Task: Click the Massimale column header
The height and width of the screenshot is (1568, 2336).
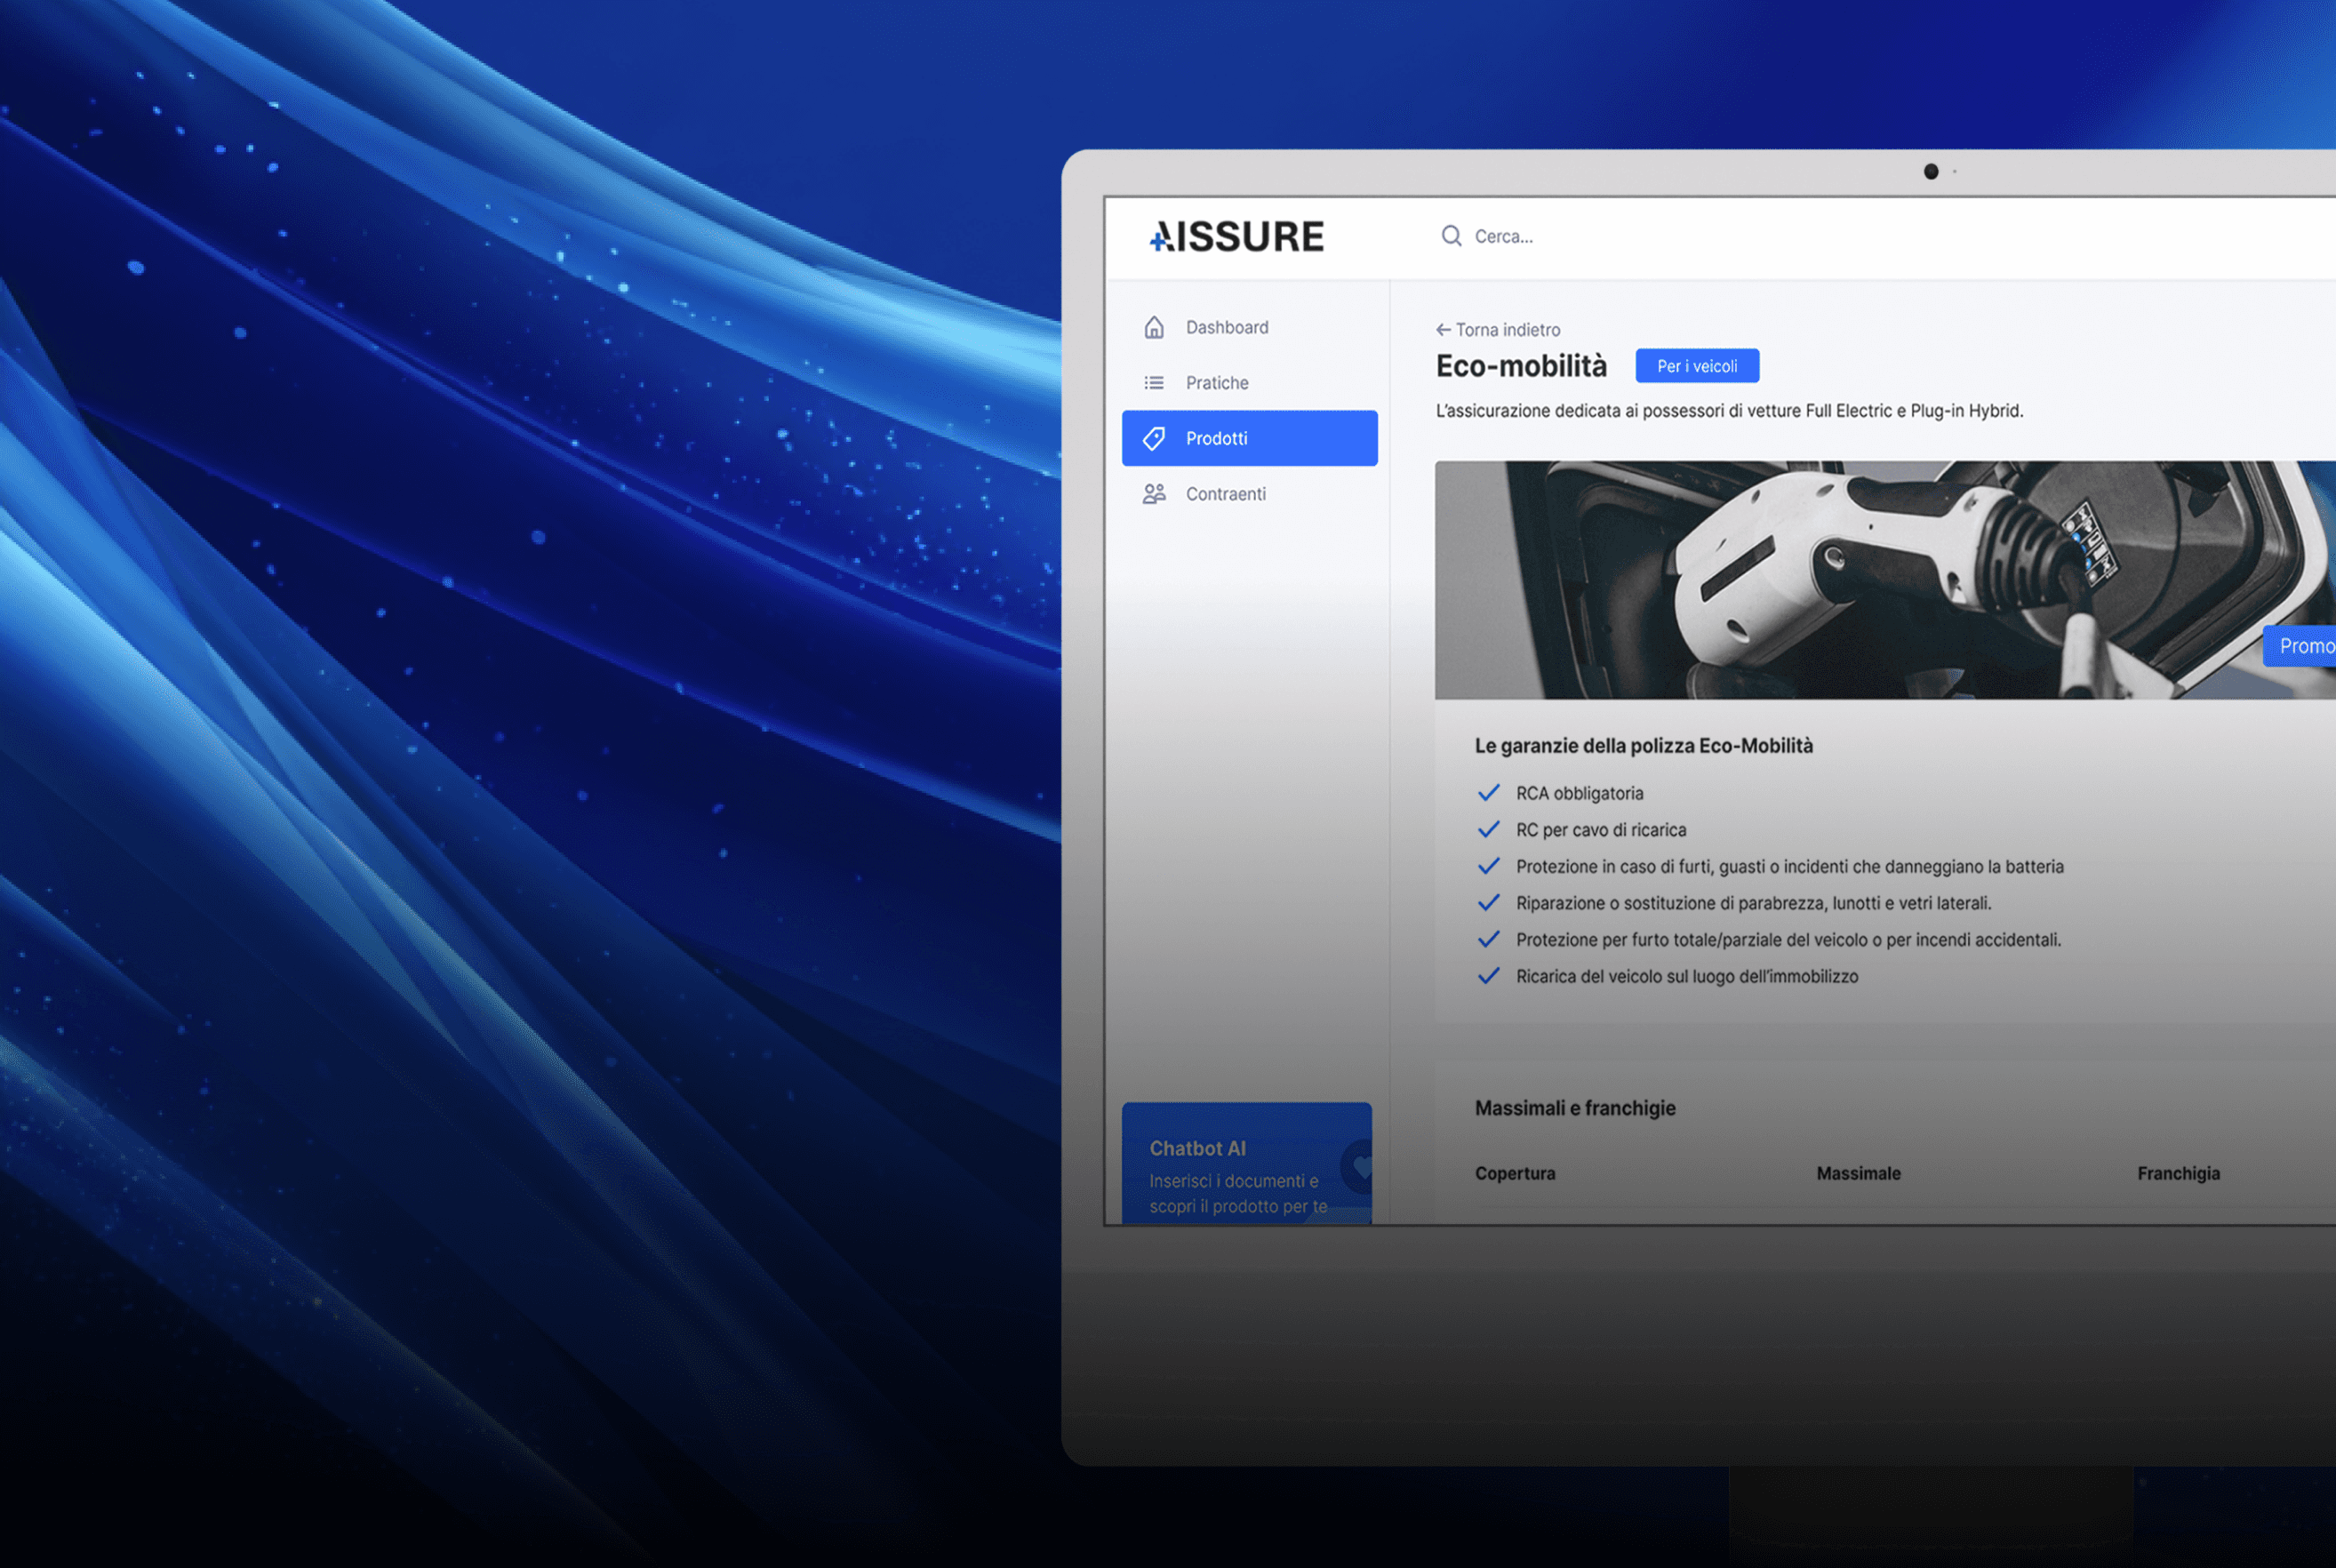Action: tap(1858, 1174)
